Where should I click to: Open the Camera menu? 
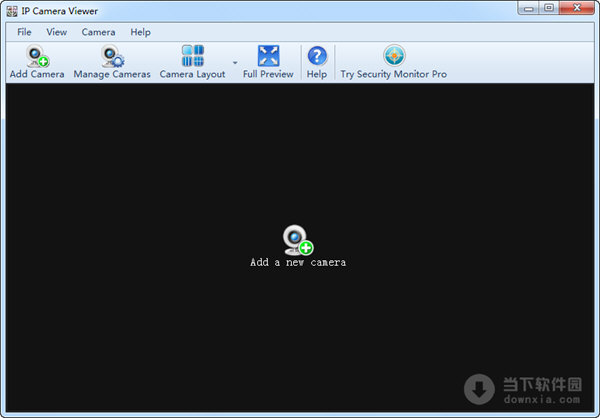click(98, 32)
